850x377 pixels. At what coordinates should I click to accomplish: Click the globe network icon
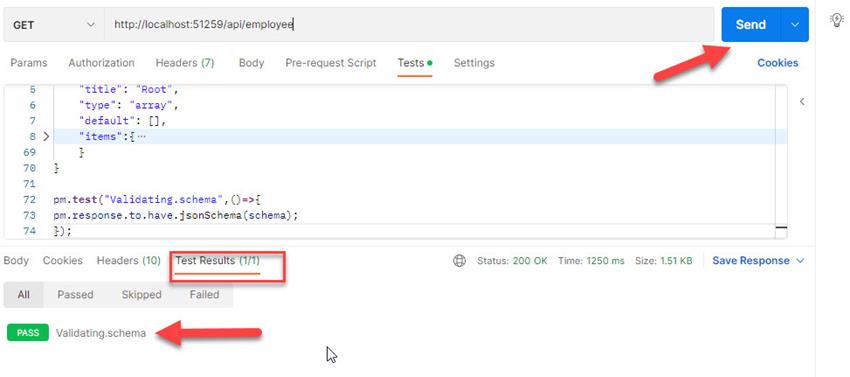point(459,261)
